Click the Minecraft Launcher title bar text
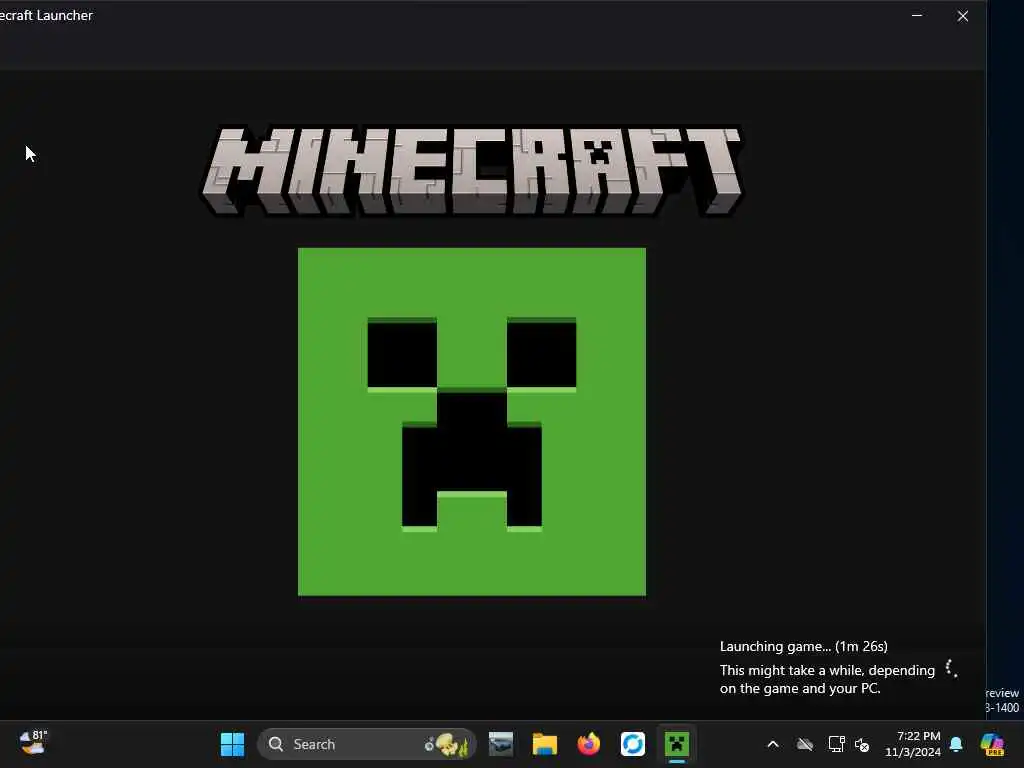The width and height of the screenshot is (1024, 768). click(x=46, y=15)
